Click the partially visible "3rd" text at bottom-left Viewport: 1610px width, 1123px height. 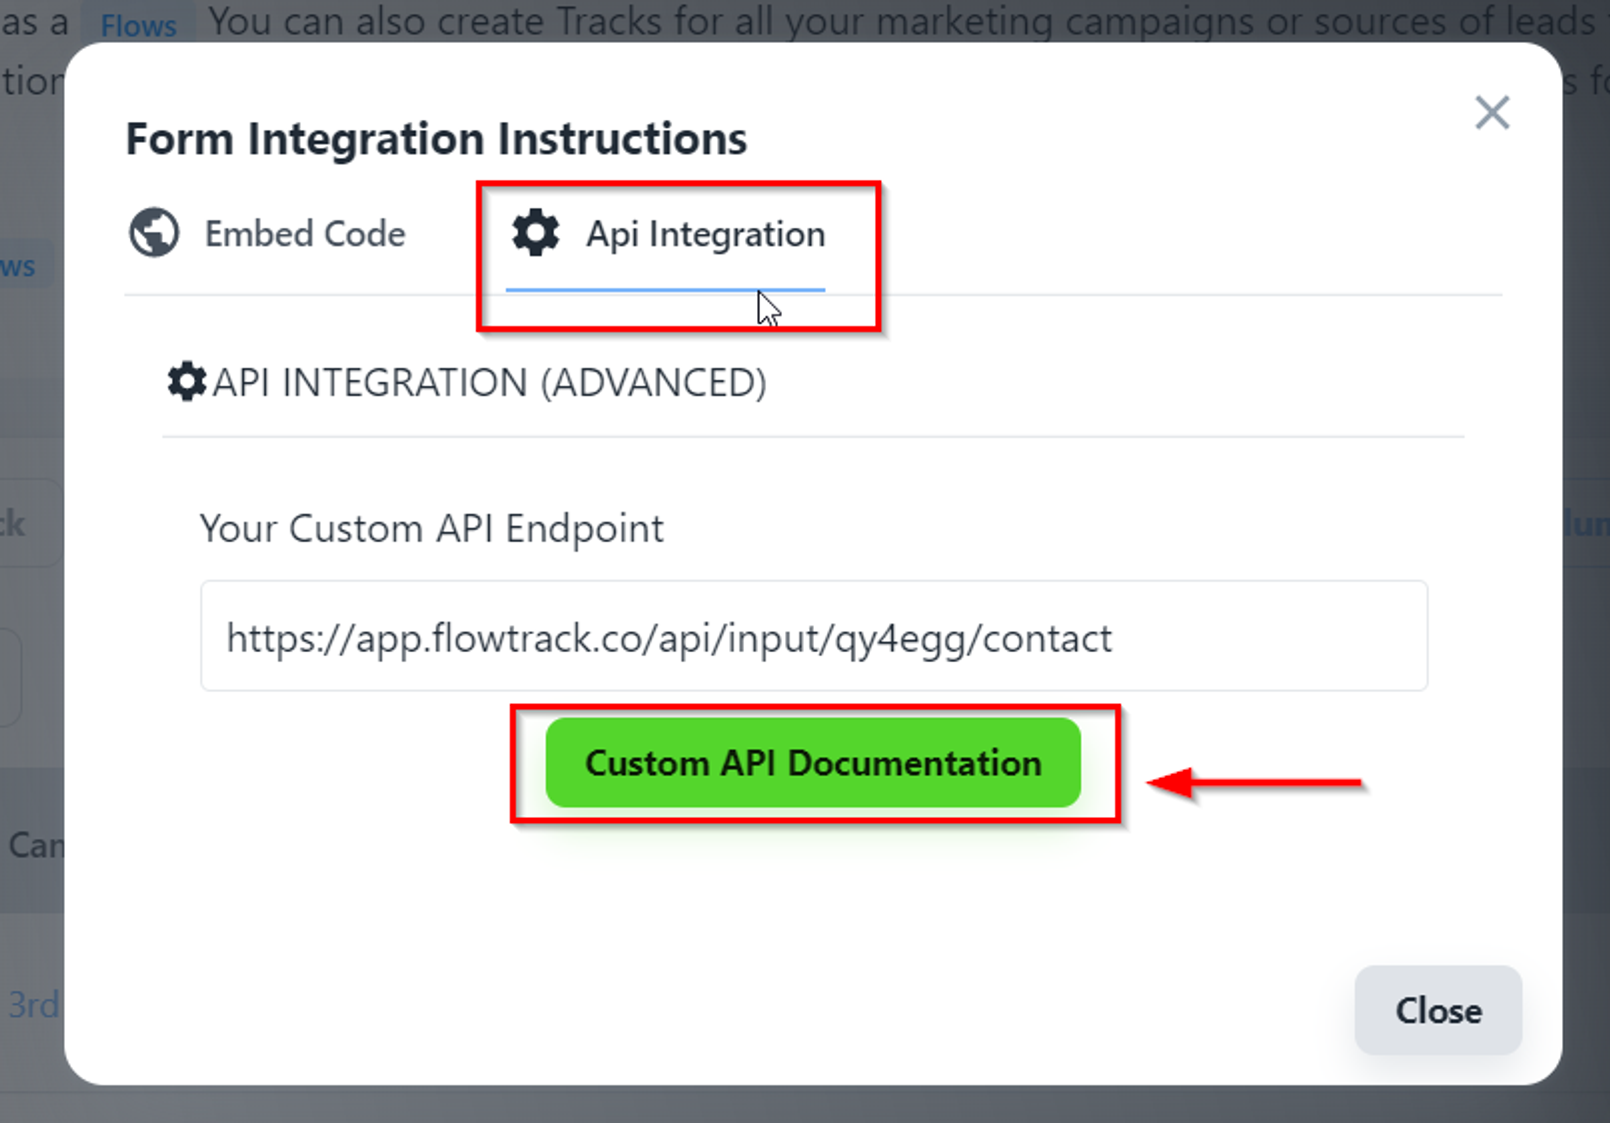33,1004
